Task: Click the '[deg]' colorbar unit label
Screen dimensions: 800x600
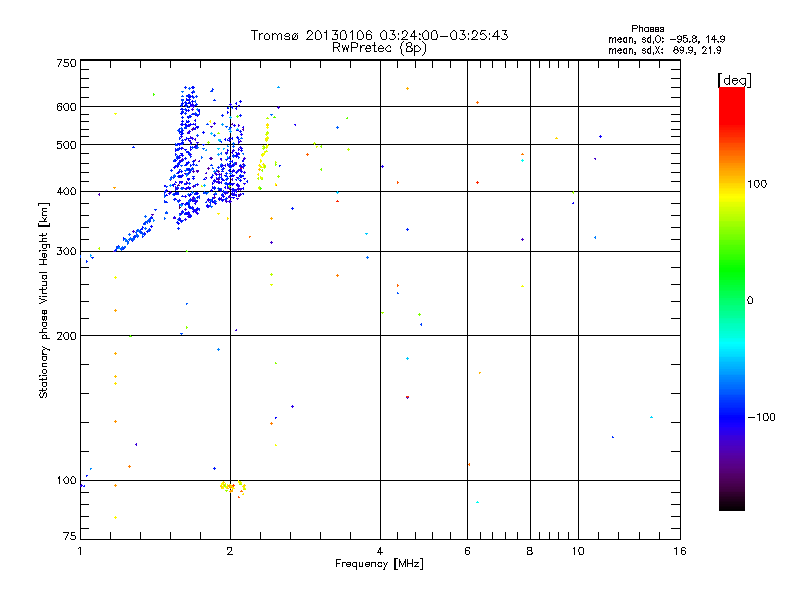Action: [734, 80]
